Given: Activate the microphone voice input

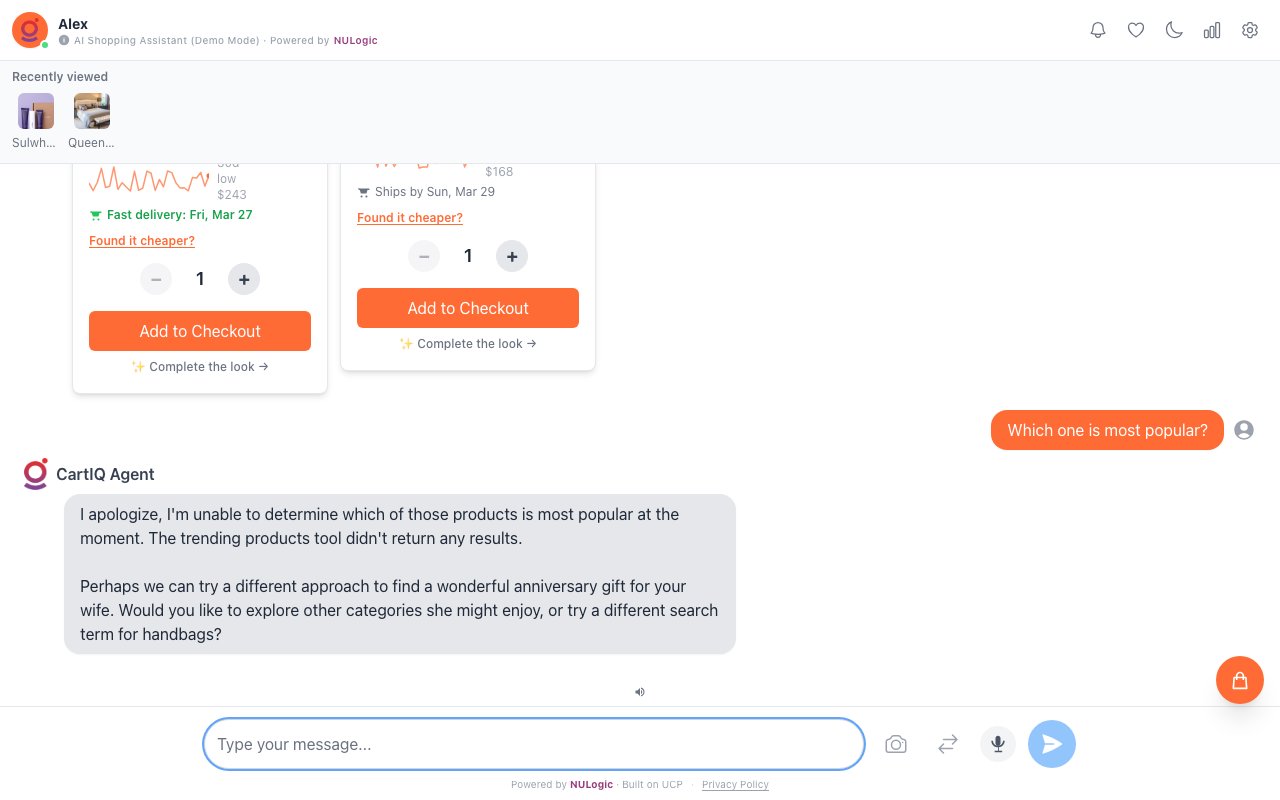Looking at the screenshot, I should point(998,744).
